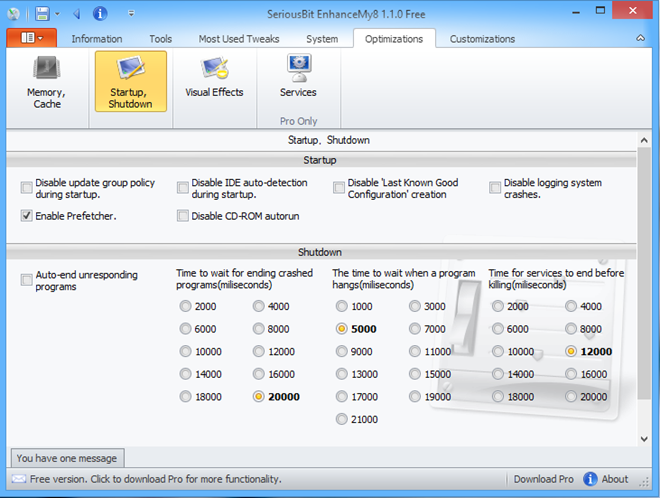
Task: Click the vertical scrollbar thumb
Action: [x=644, y=273]
